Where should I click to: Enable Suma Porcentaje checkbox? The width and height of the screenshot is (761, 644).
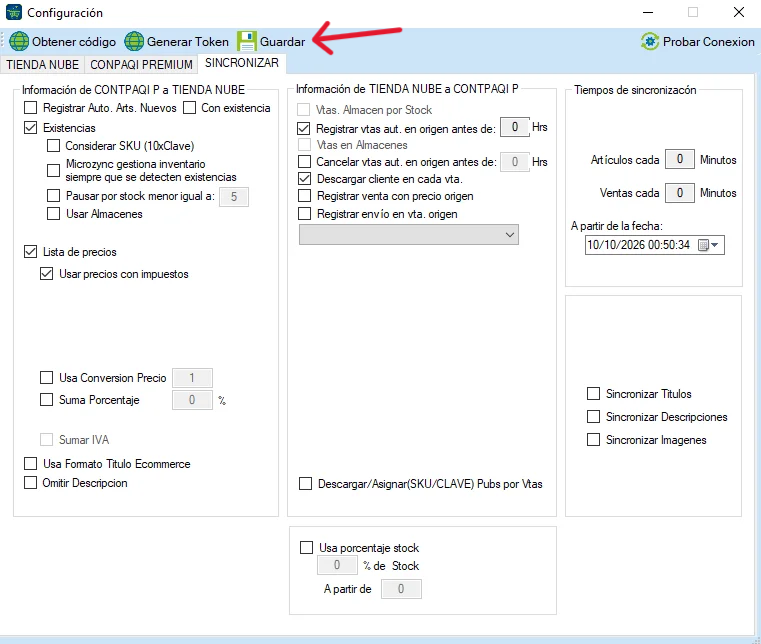[47, 399]
